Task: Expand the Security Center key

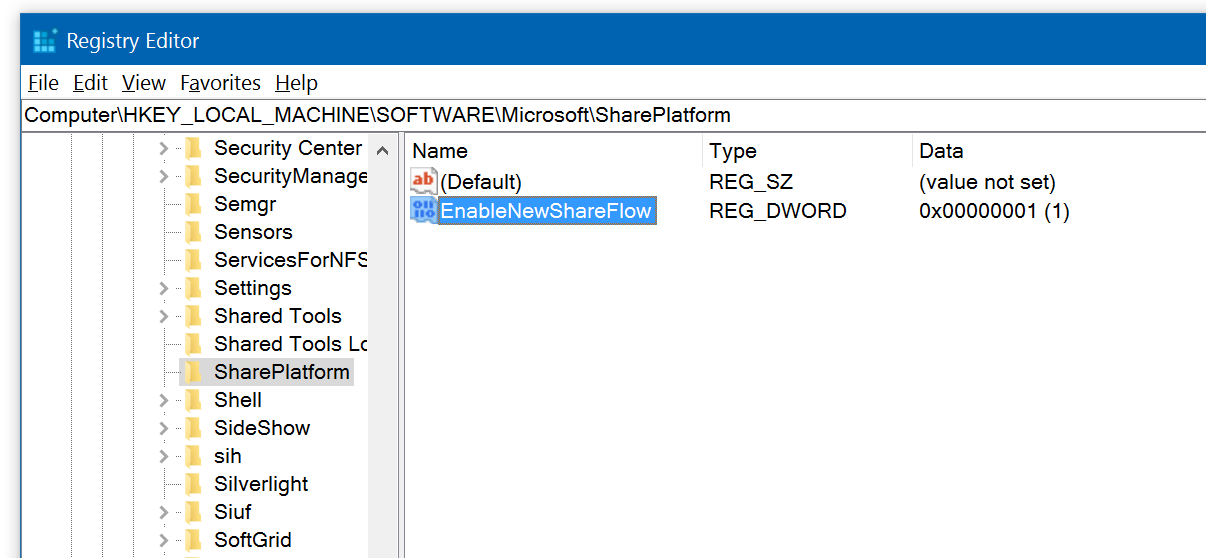Action: [x=163, y=148]
